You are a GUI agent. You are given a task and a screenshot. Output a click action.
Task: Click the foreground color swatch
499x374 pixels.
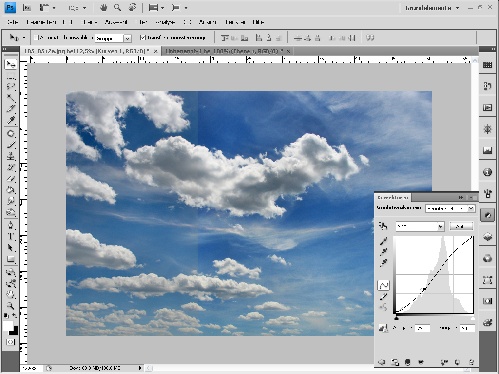click(8, 325)
